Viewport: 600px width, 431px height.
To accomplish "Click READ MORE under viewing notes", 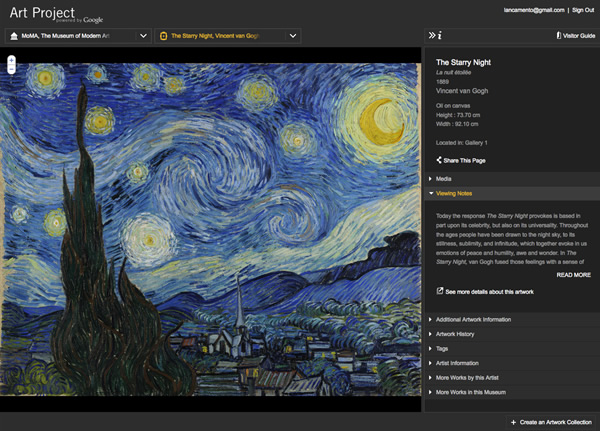I will coord(574,275).
